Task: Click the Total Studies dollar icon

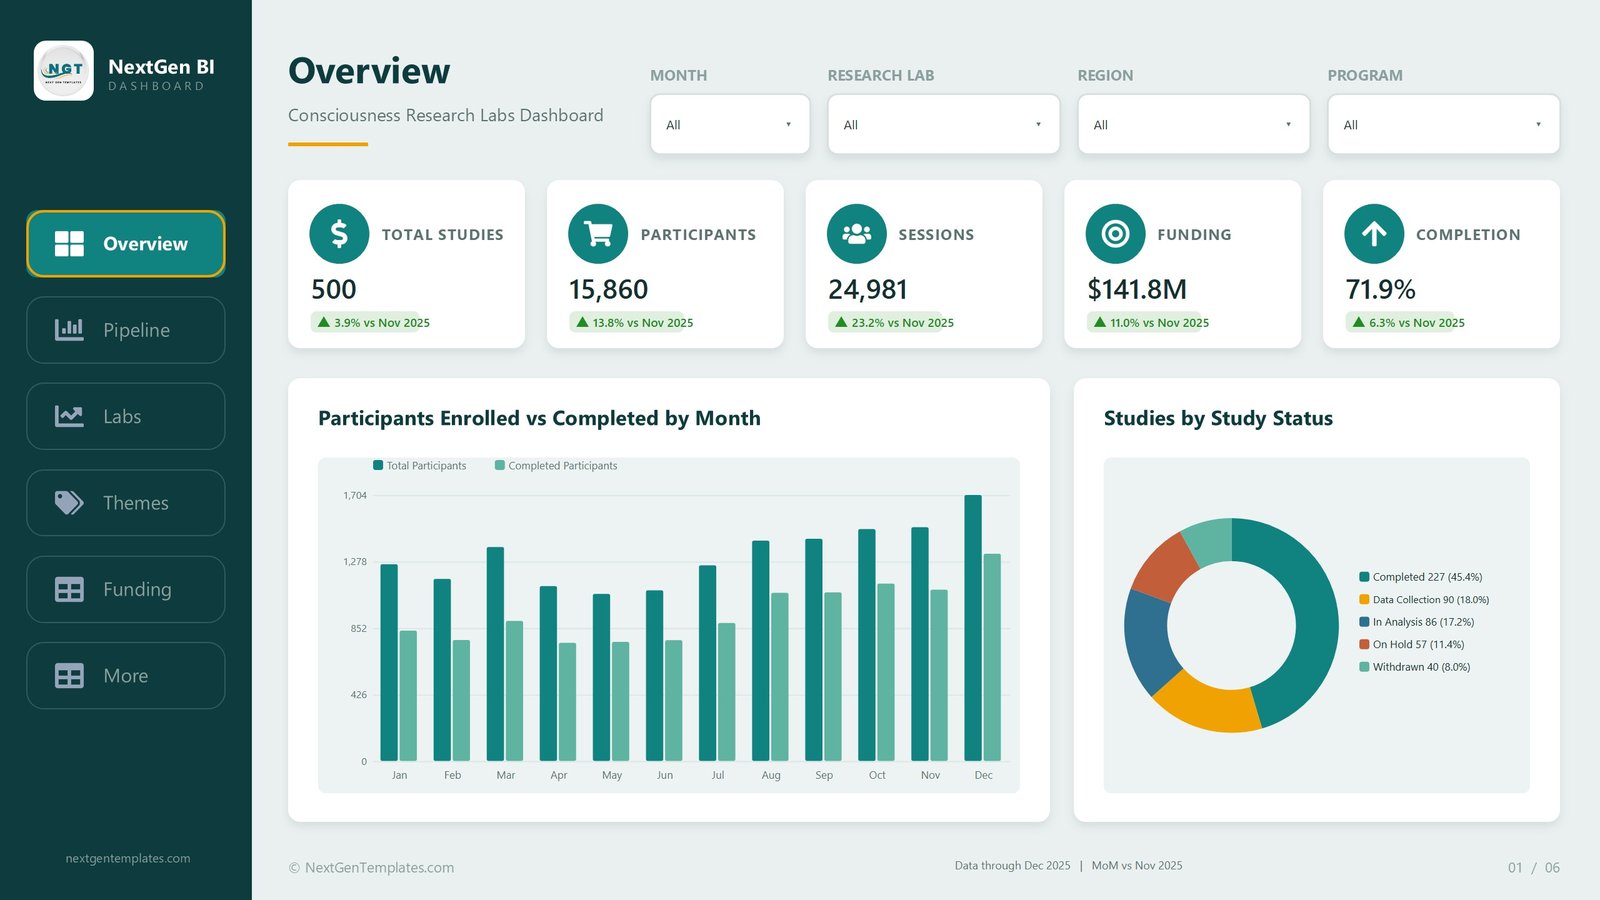Action: click(x=339, y=234)
